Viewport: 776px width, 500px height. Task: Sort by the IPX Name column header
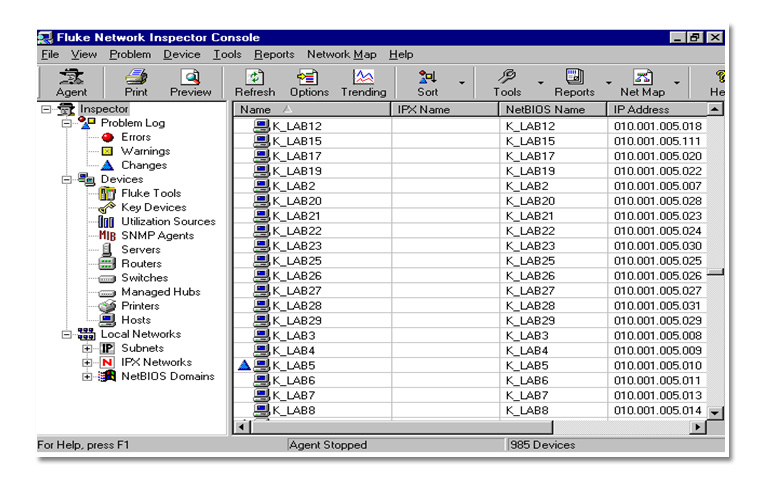[444, 109]
